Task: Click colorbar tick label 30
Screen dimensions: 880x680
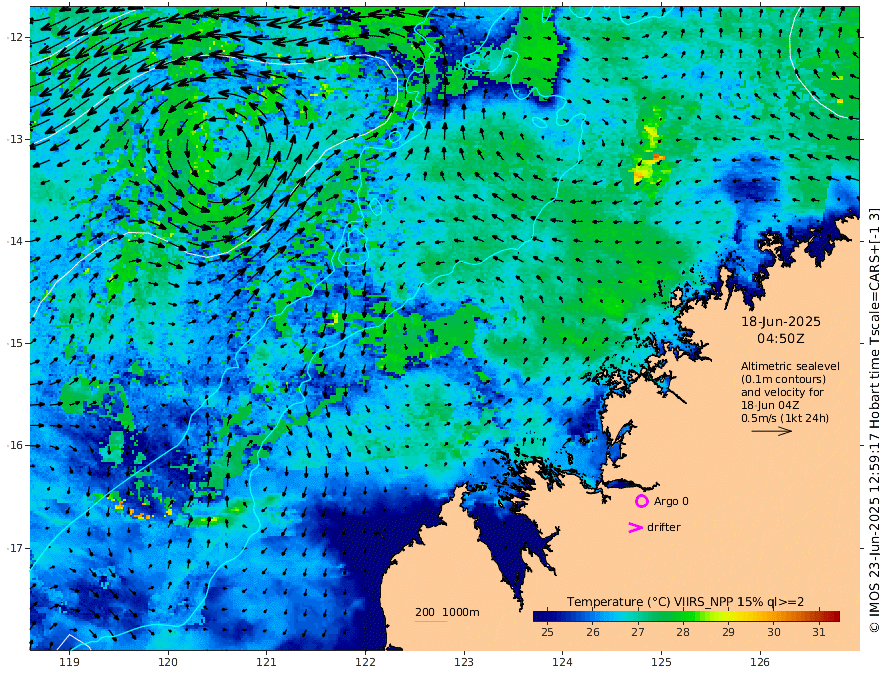Action: pyautogui.click(x=774, y=632)
